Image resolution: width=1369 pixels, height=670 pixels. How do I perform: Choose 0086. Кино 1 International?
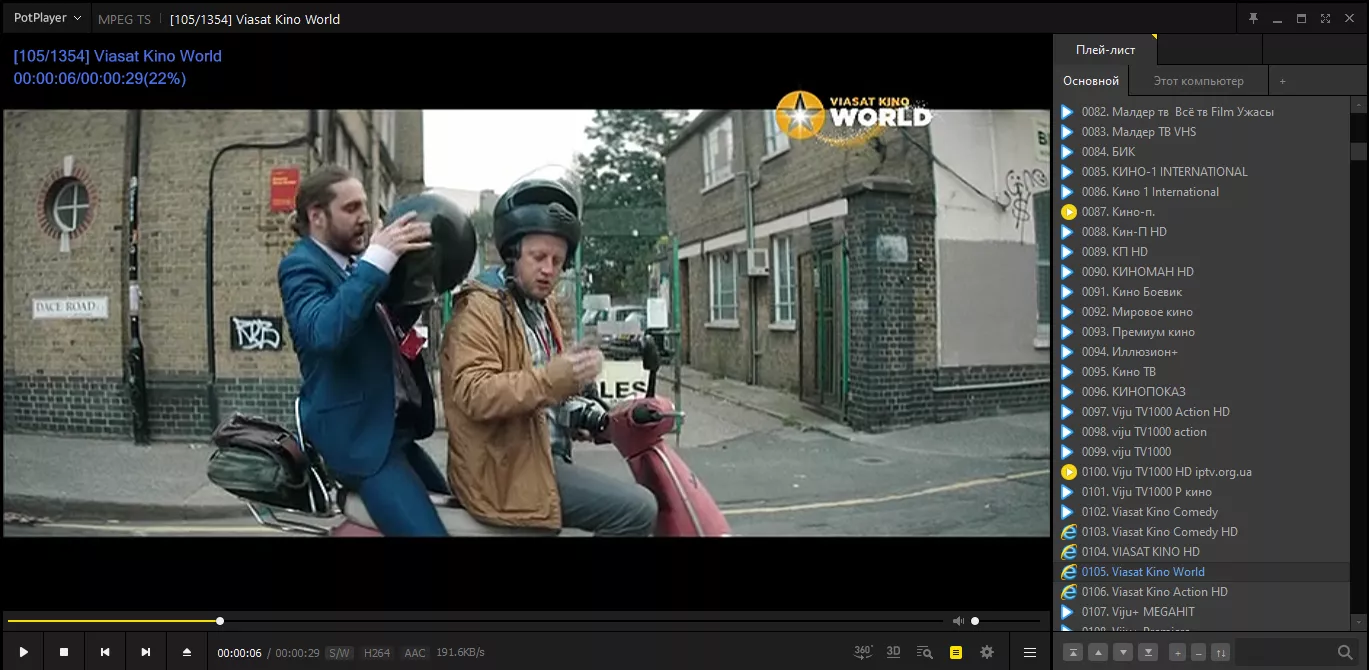(x=1203, y=192)
